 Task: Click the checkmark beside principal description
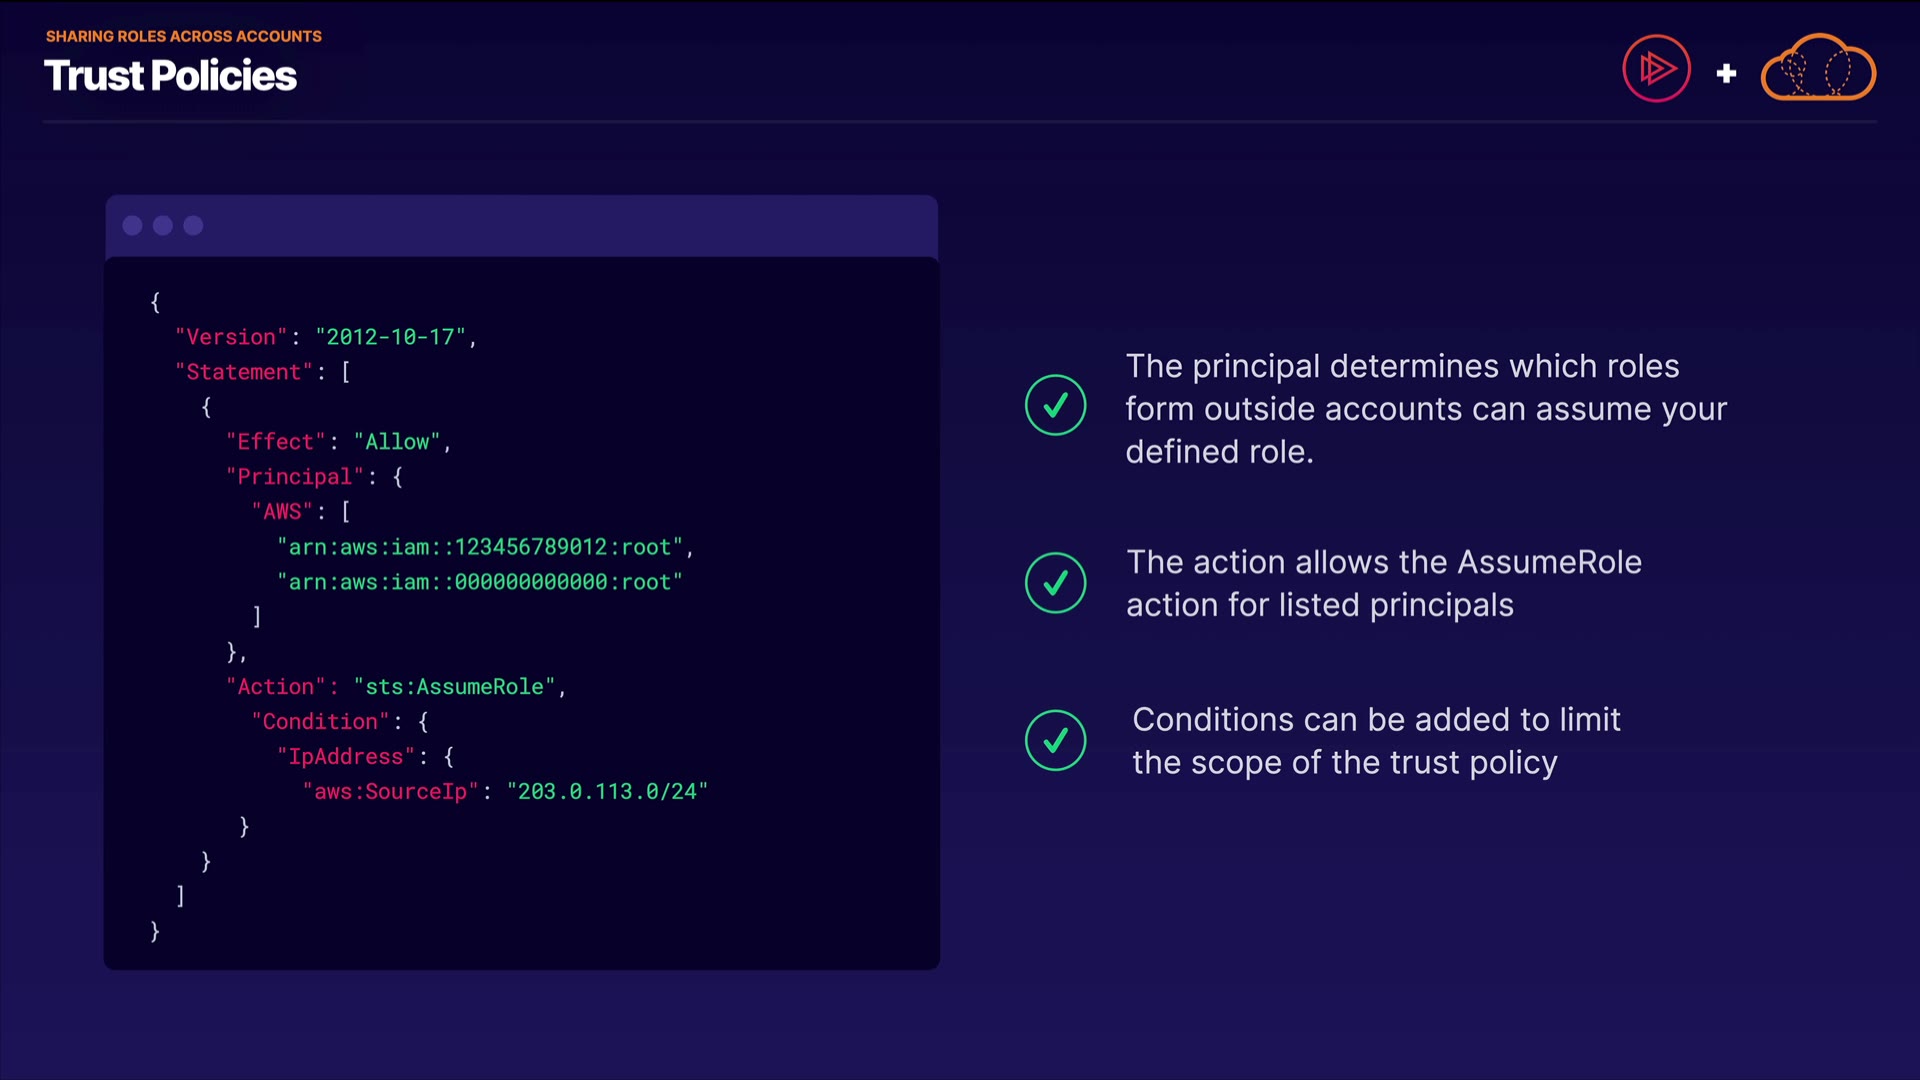pyautogui.click(x=1055, y=405)
